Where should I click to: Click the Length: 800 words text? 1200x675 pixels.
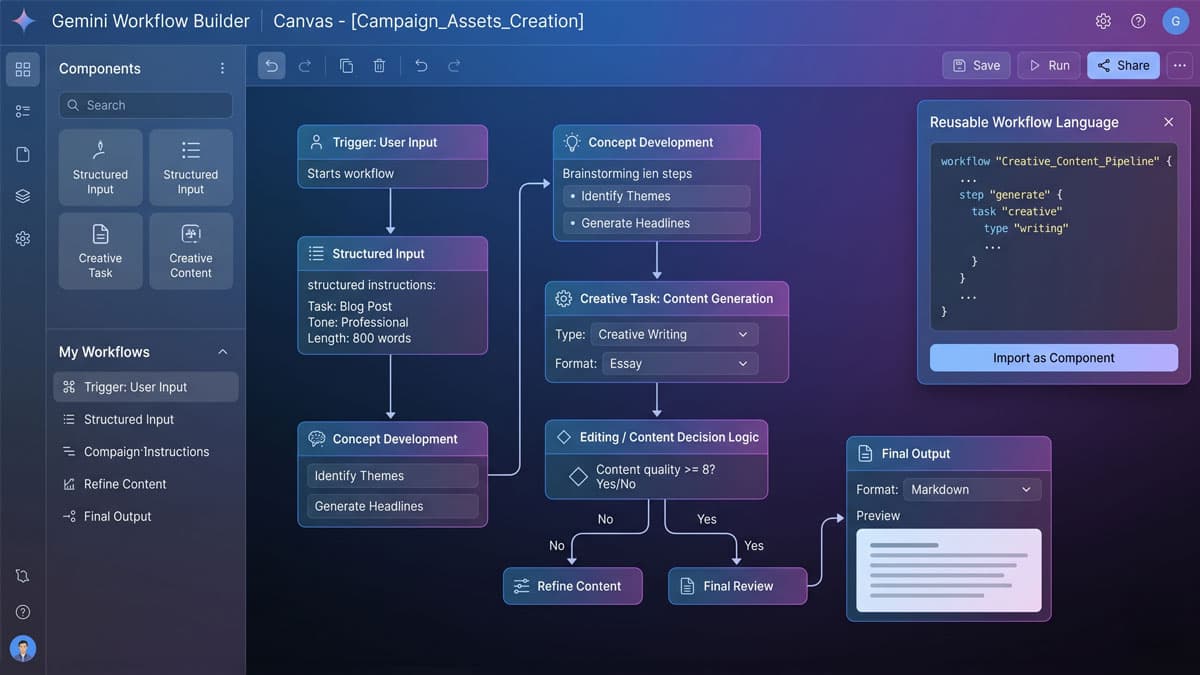(359, 338)
